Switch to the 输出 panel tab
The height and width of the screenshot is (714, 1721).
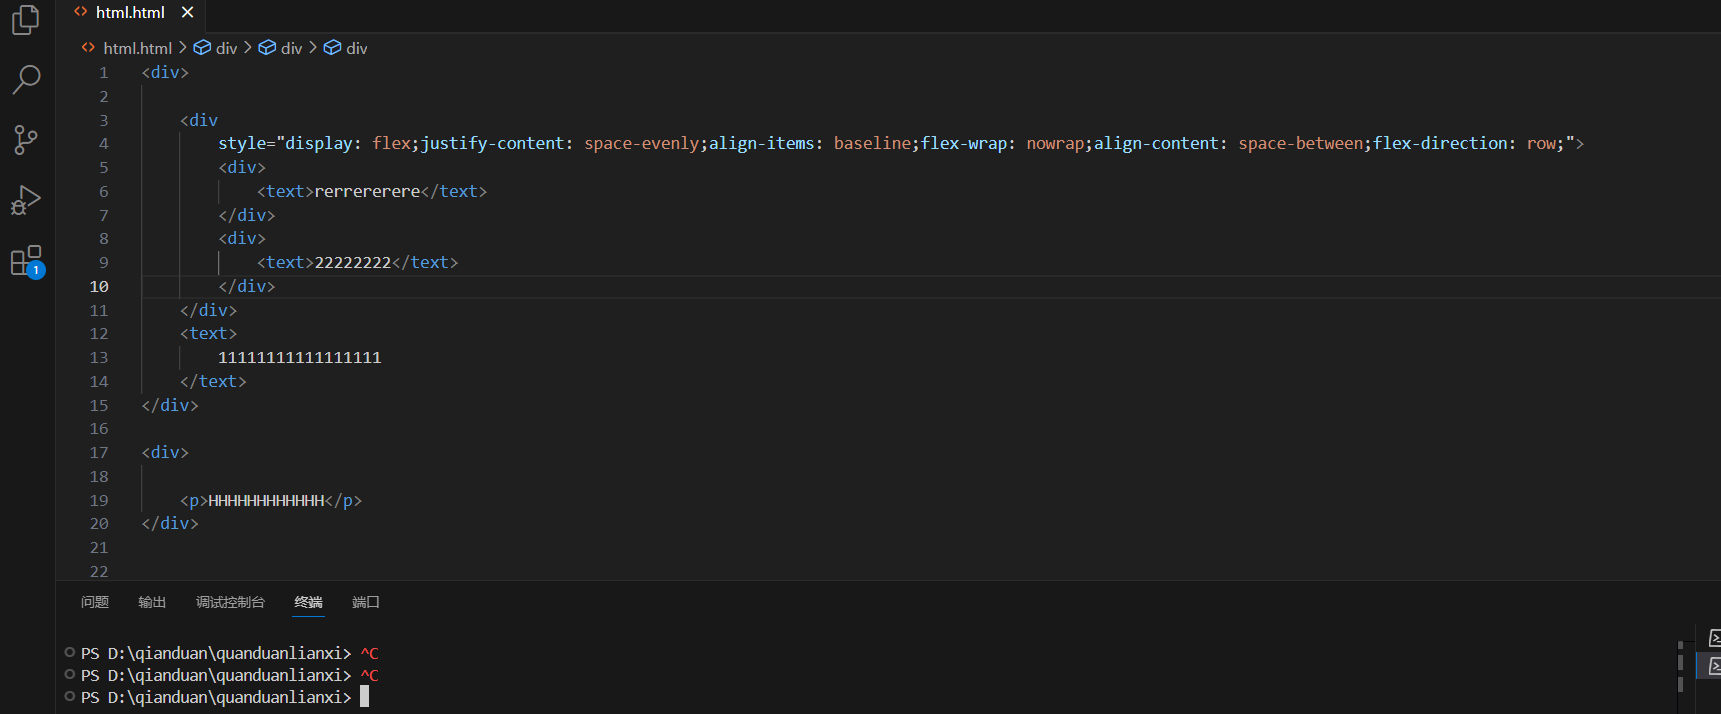tap(152, 602)
